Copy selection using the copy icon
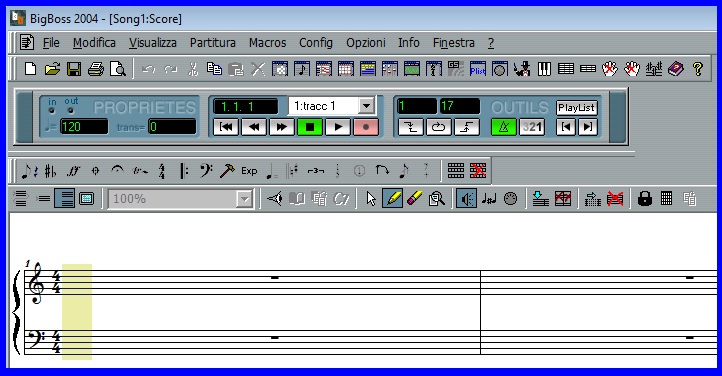 [214, 69]
